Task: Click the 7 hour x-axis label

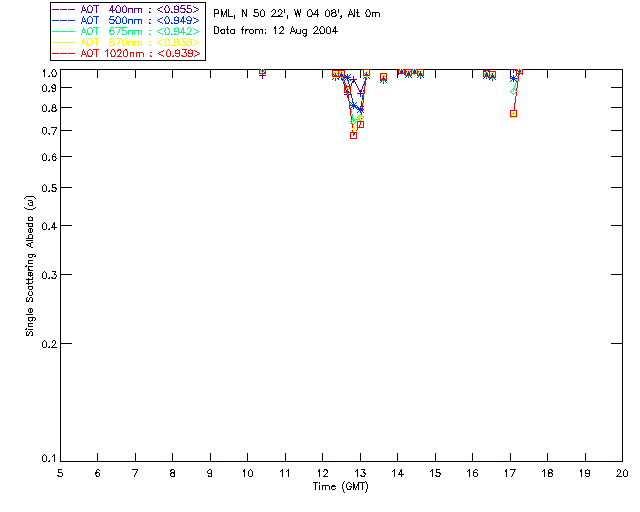Action: (135, 473)
